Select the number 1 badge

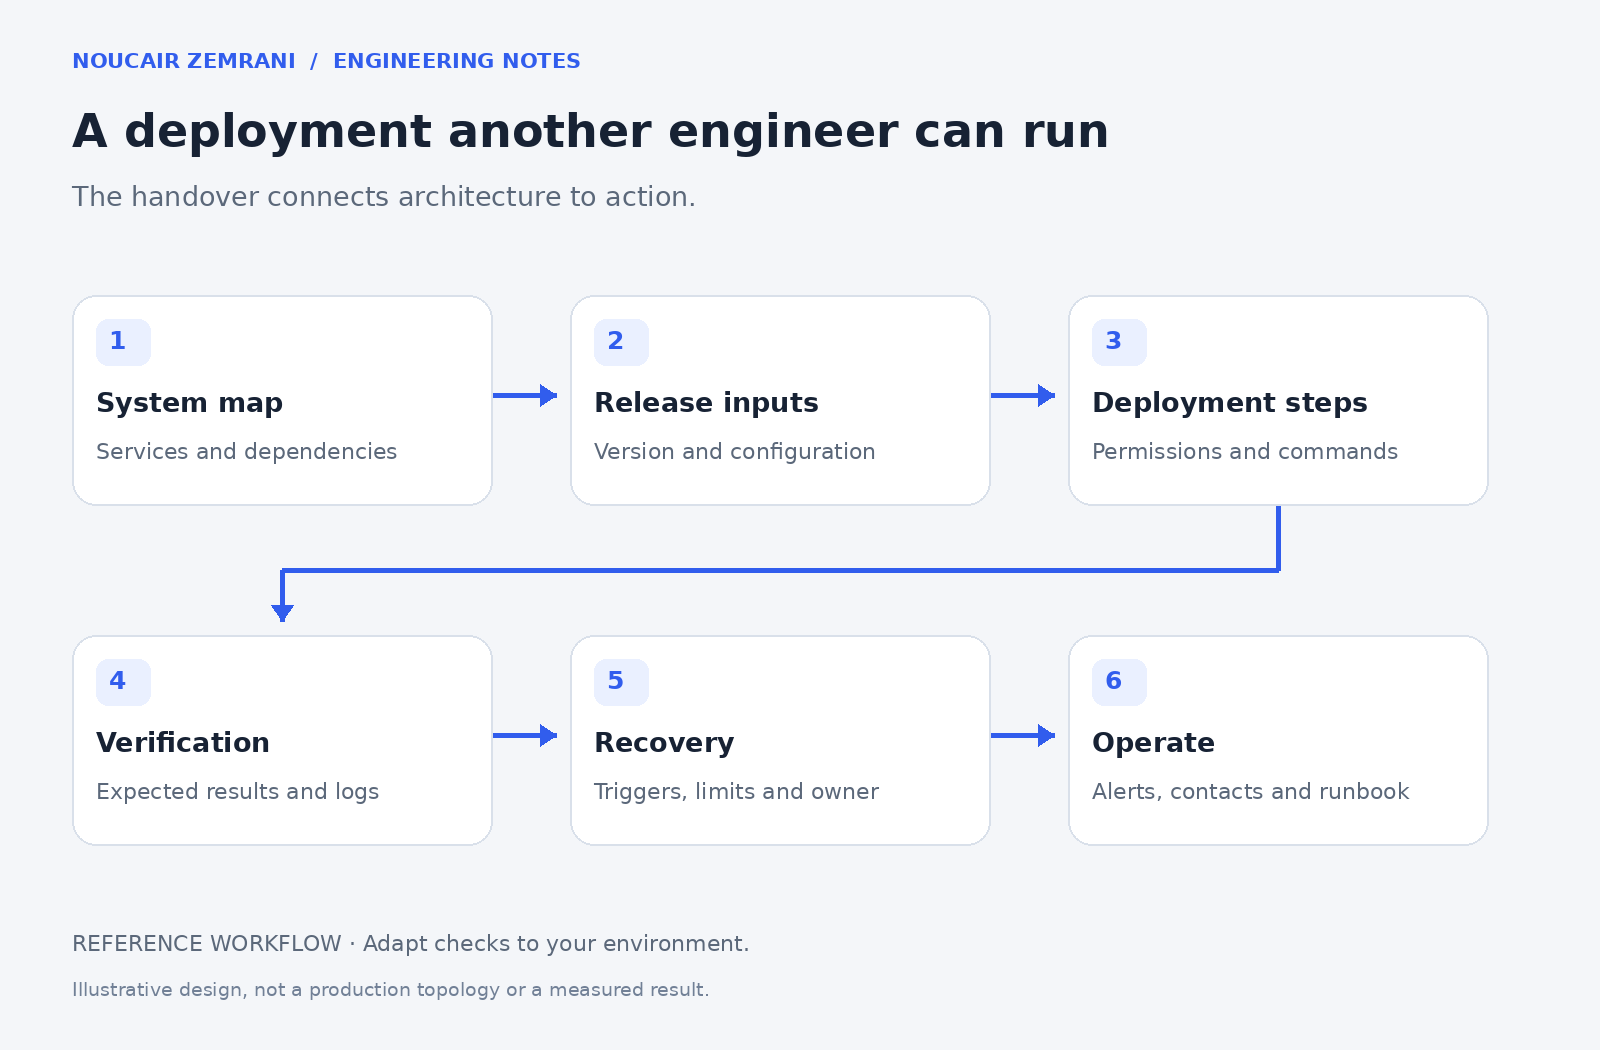pyautogui.click(x=123, y=342)
